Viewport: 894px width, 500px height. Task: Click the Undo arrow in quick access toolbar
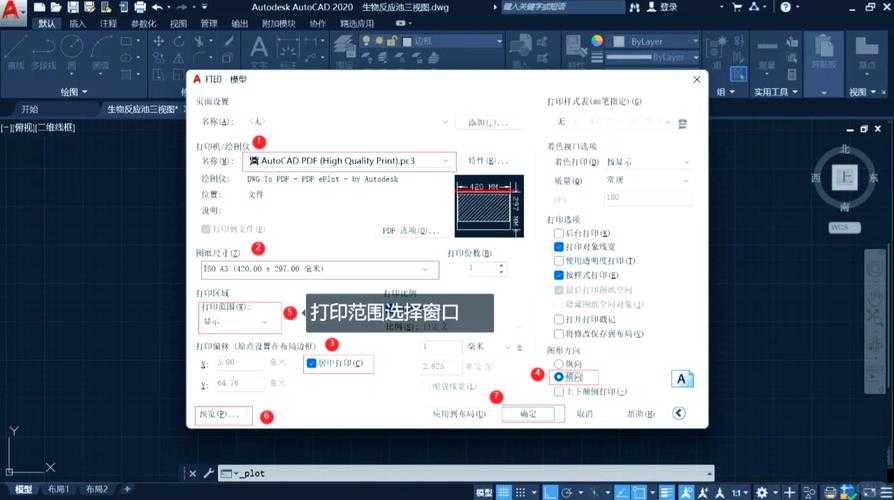pos(157,7)
